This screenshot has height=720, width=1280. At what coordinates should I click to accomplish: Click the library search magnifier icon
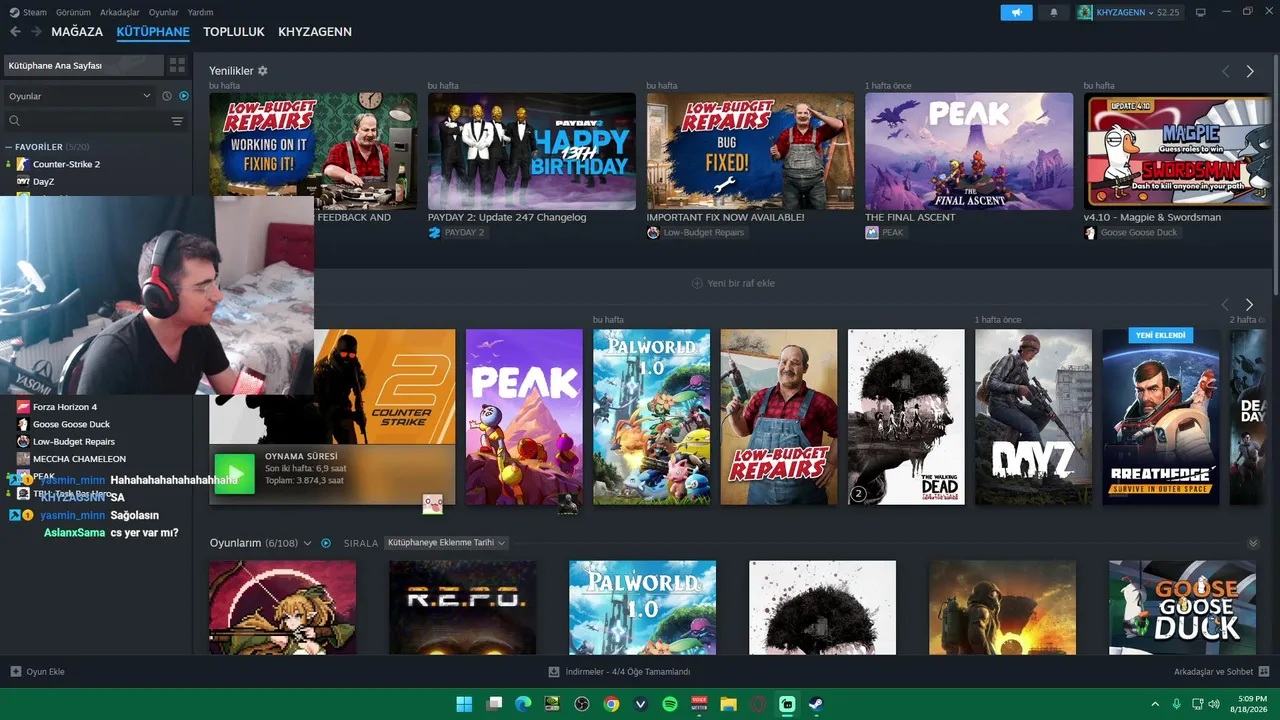[x=14, y=121]
